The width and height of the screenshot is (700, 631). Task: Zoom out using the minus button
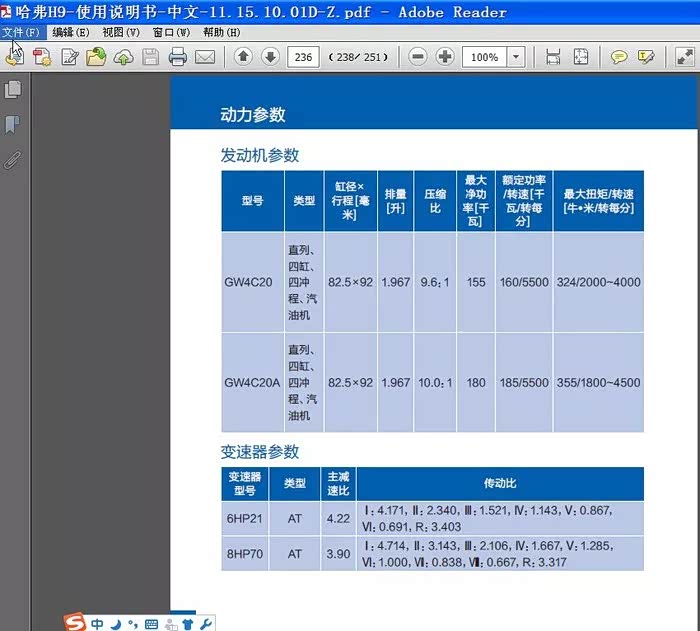coord(419,57)
